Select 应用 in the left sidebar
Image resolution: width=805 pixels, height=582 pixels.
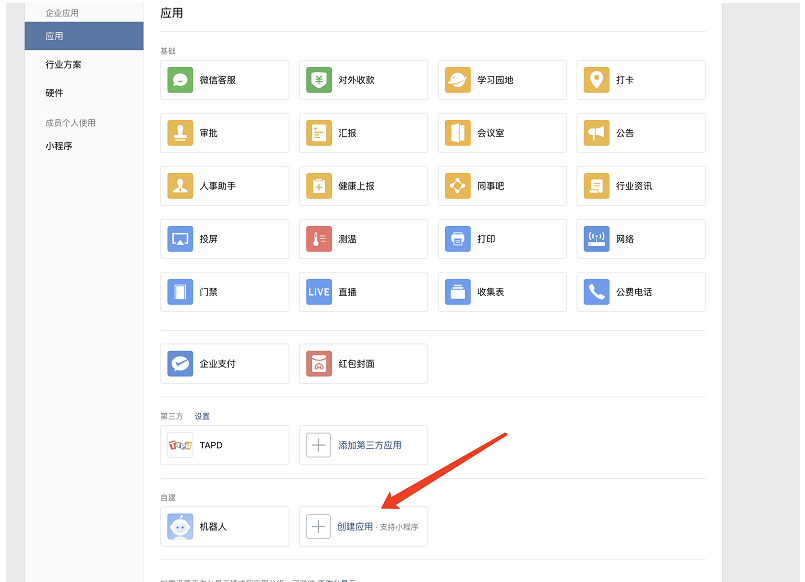point(84,36)
